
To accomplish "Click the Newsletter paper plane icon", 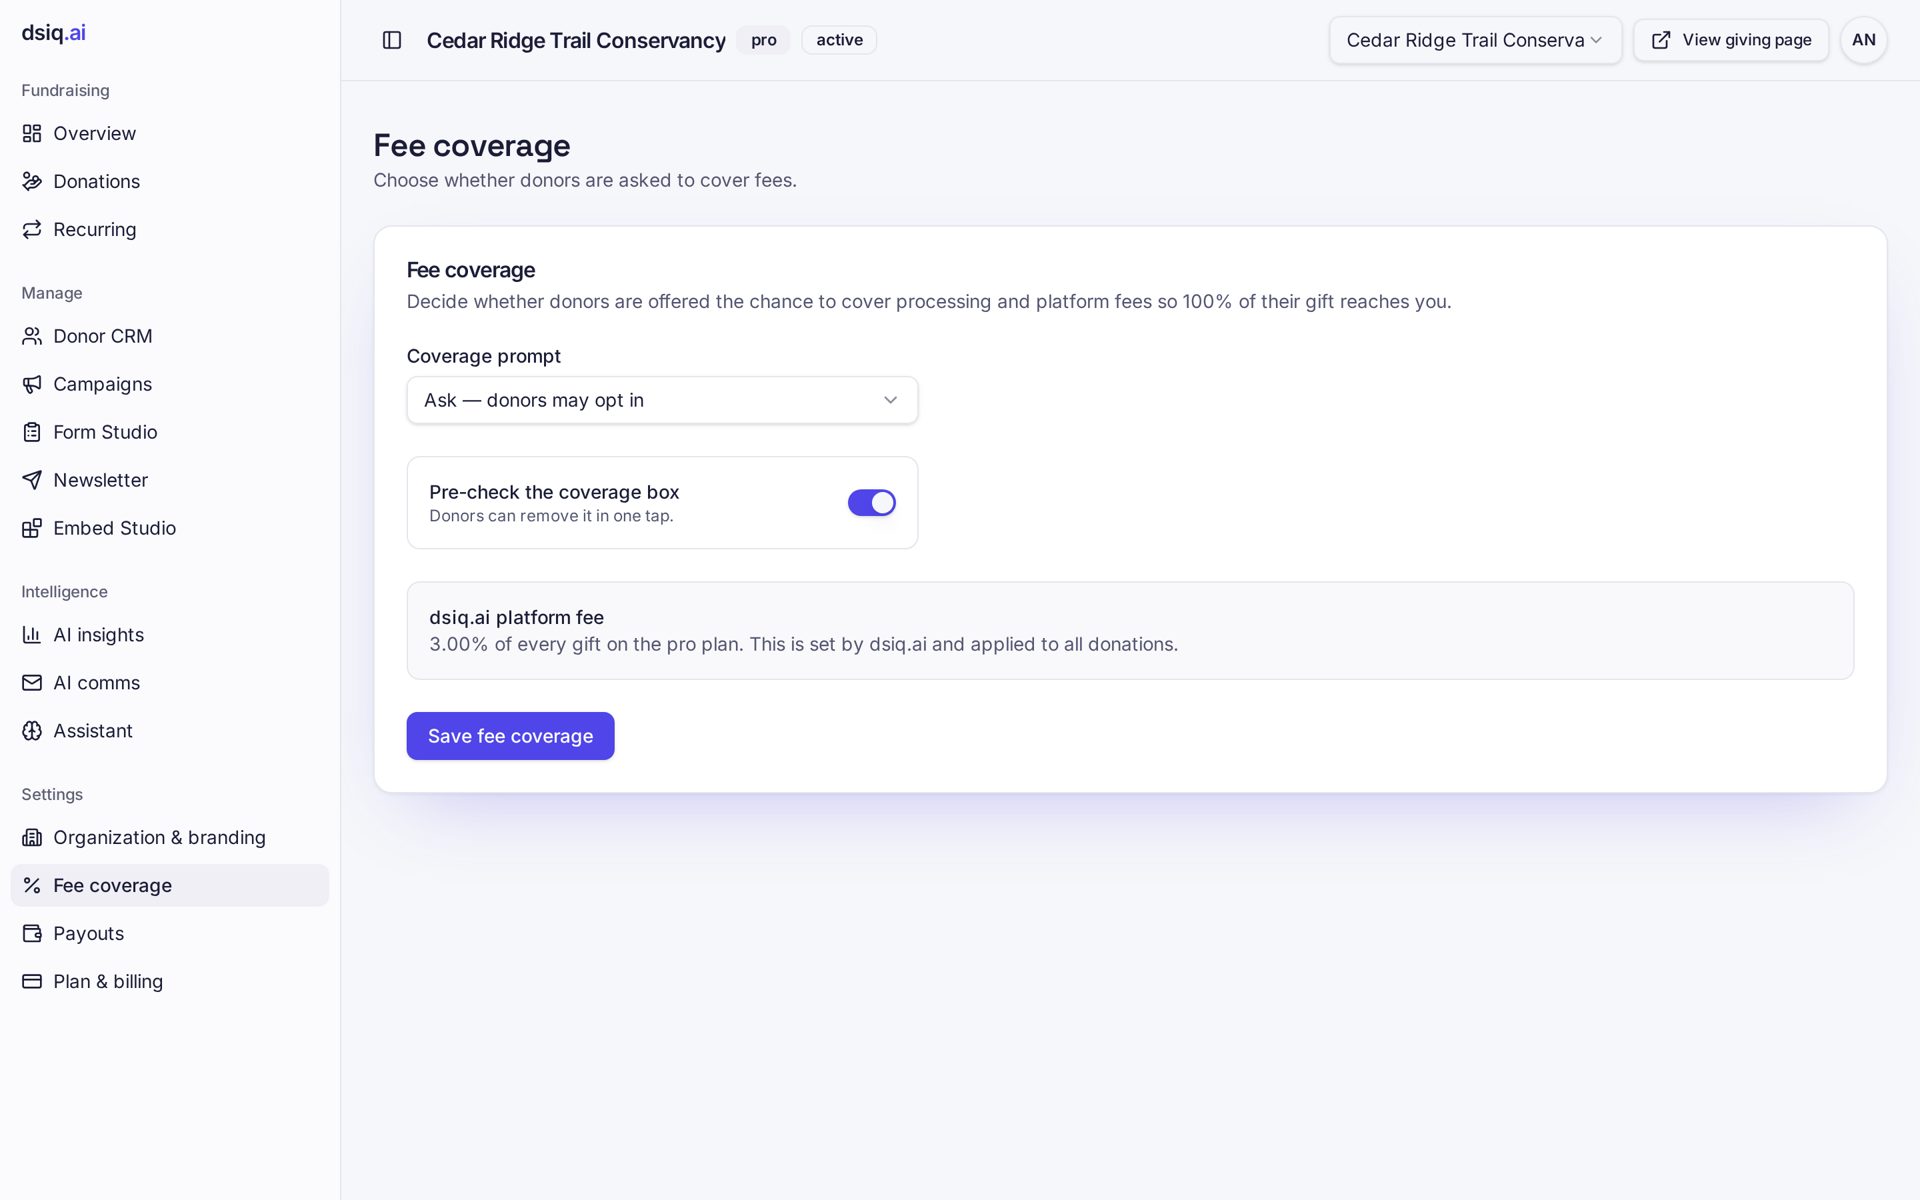I will [32, 480].
